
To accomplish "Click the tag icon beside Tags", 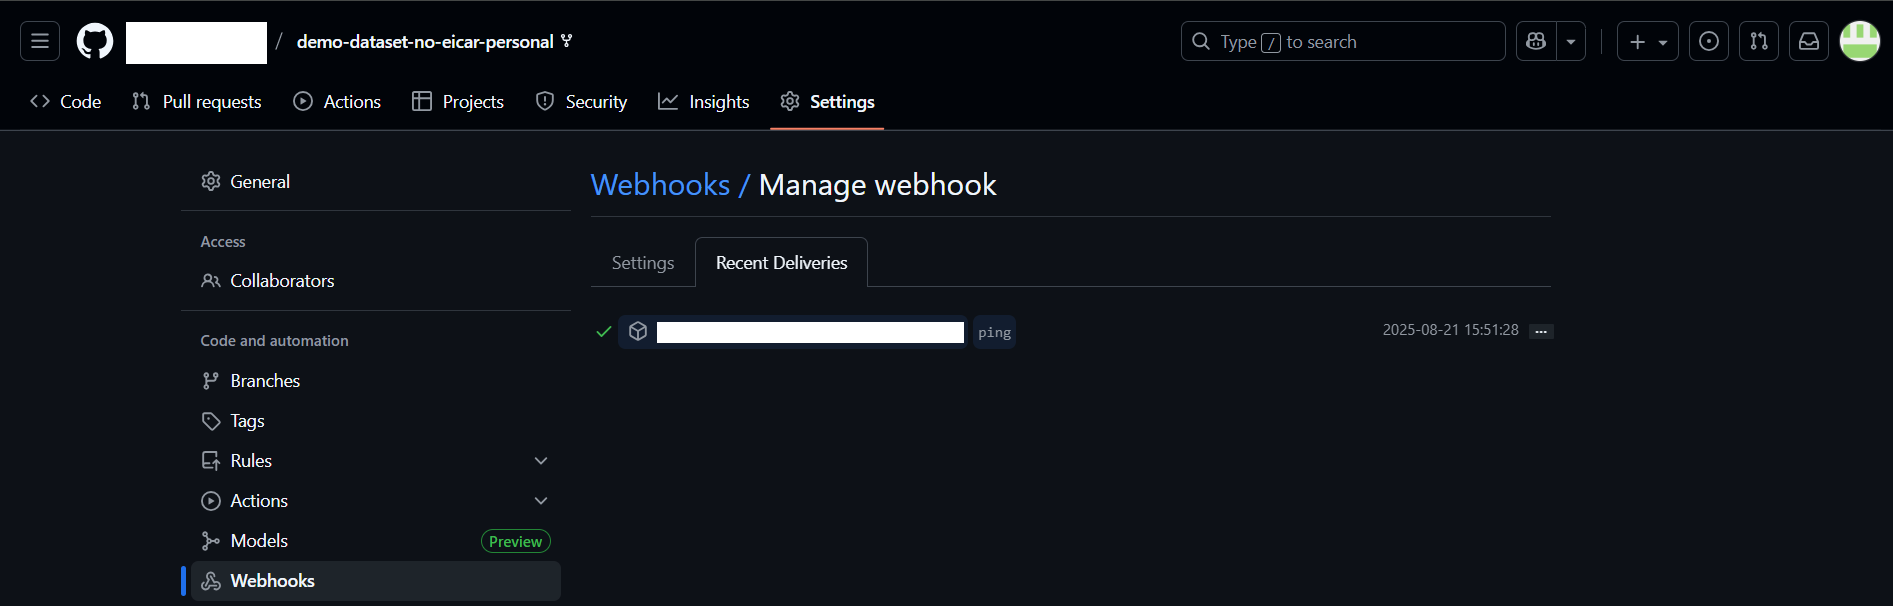I will [x=211, y=421].
